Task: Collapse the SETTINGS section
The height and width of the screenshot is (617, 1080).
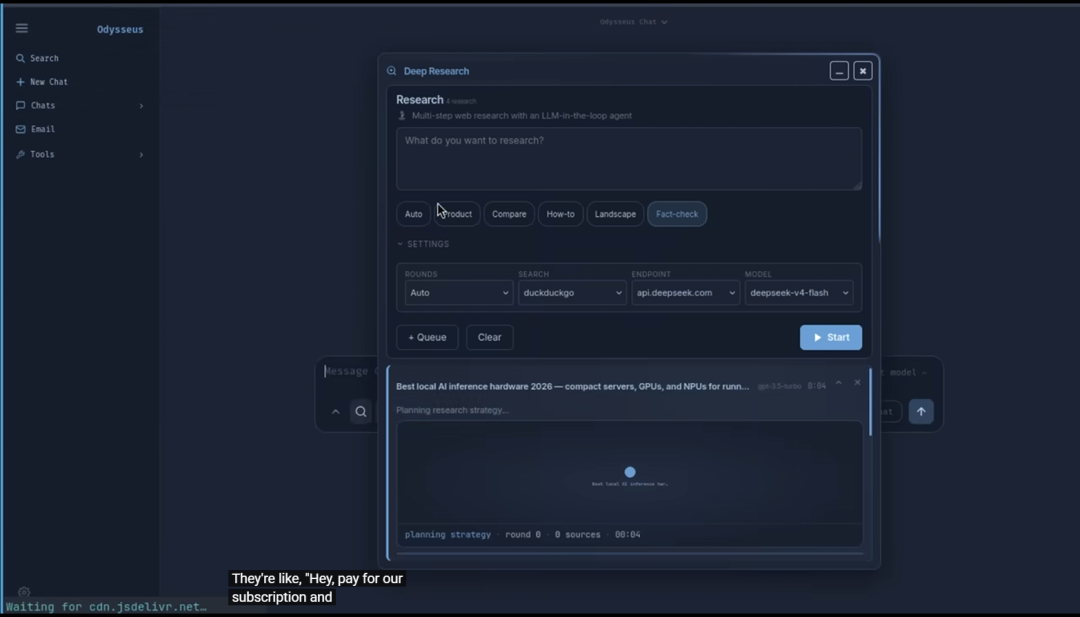Action: point(423,244)
